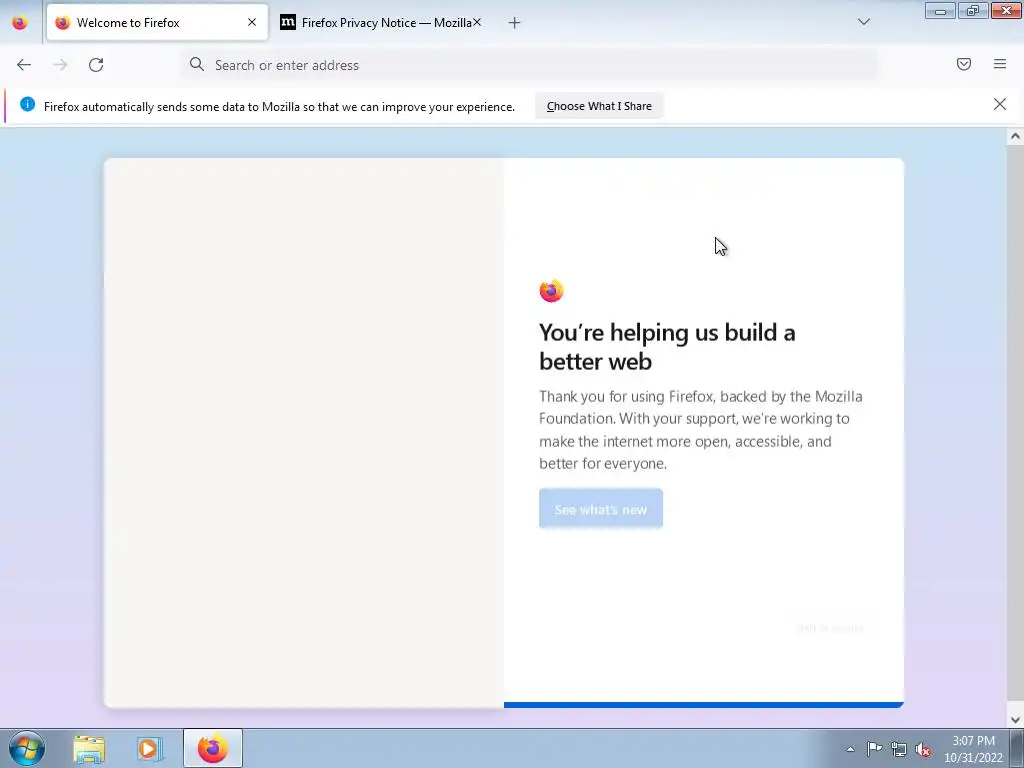Click the network status tray icon
This screenshot has width=1024, height=768.
[899, 749]
